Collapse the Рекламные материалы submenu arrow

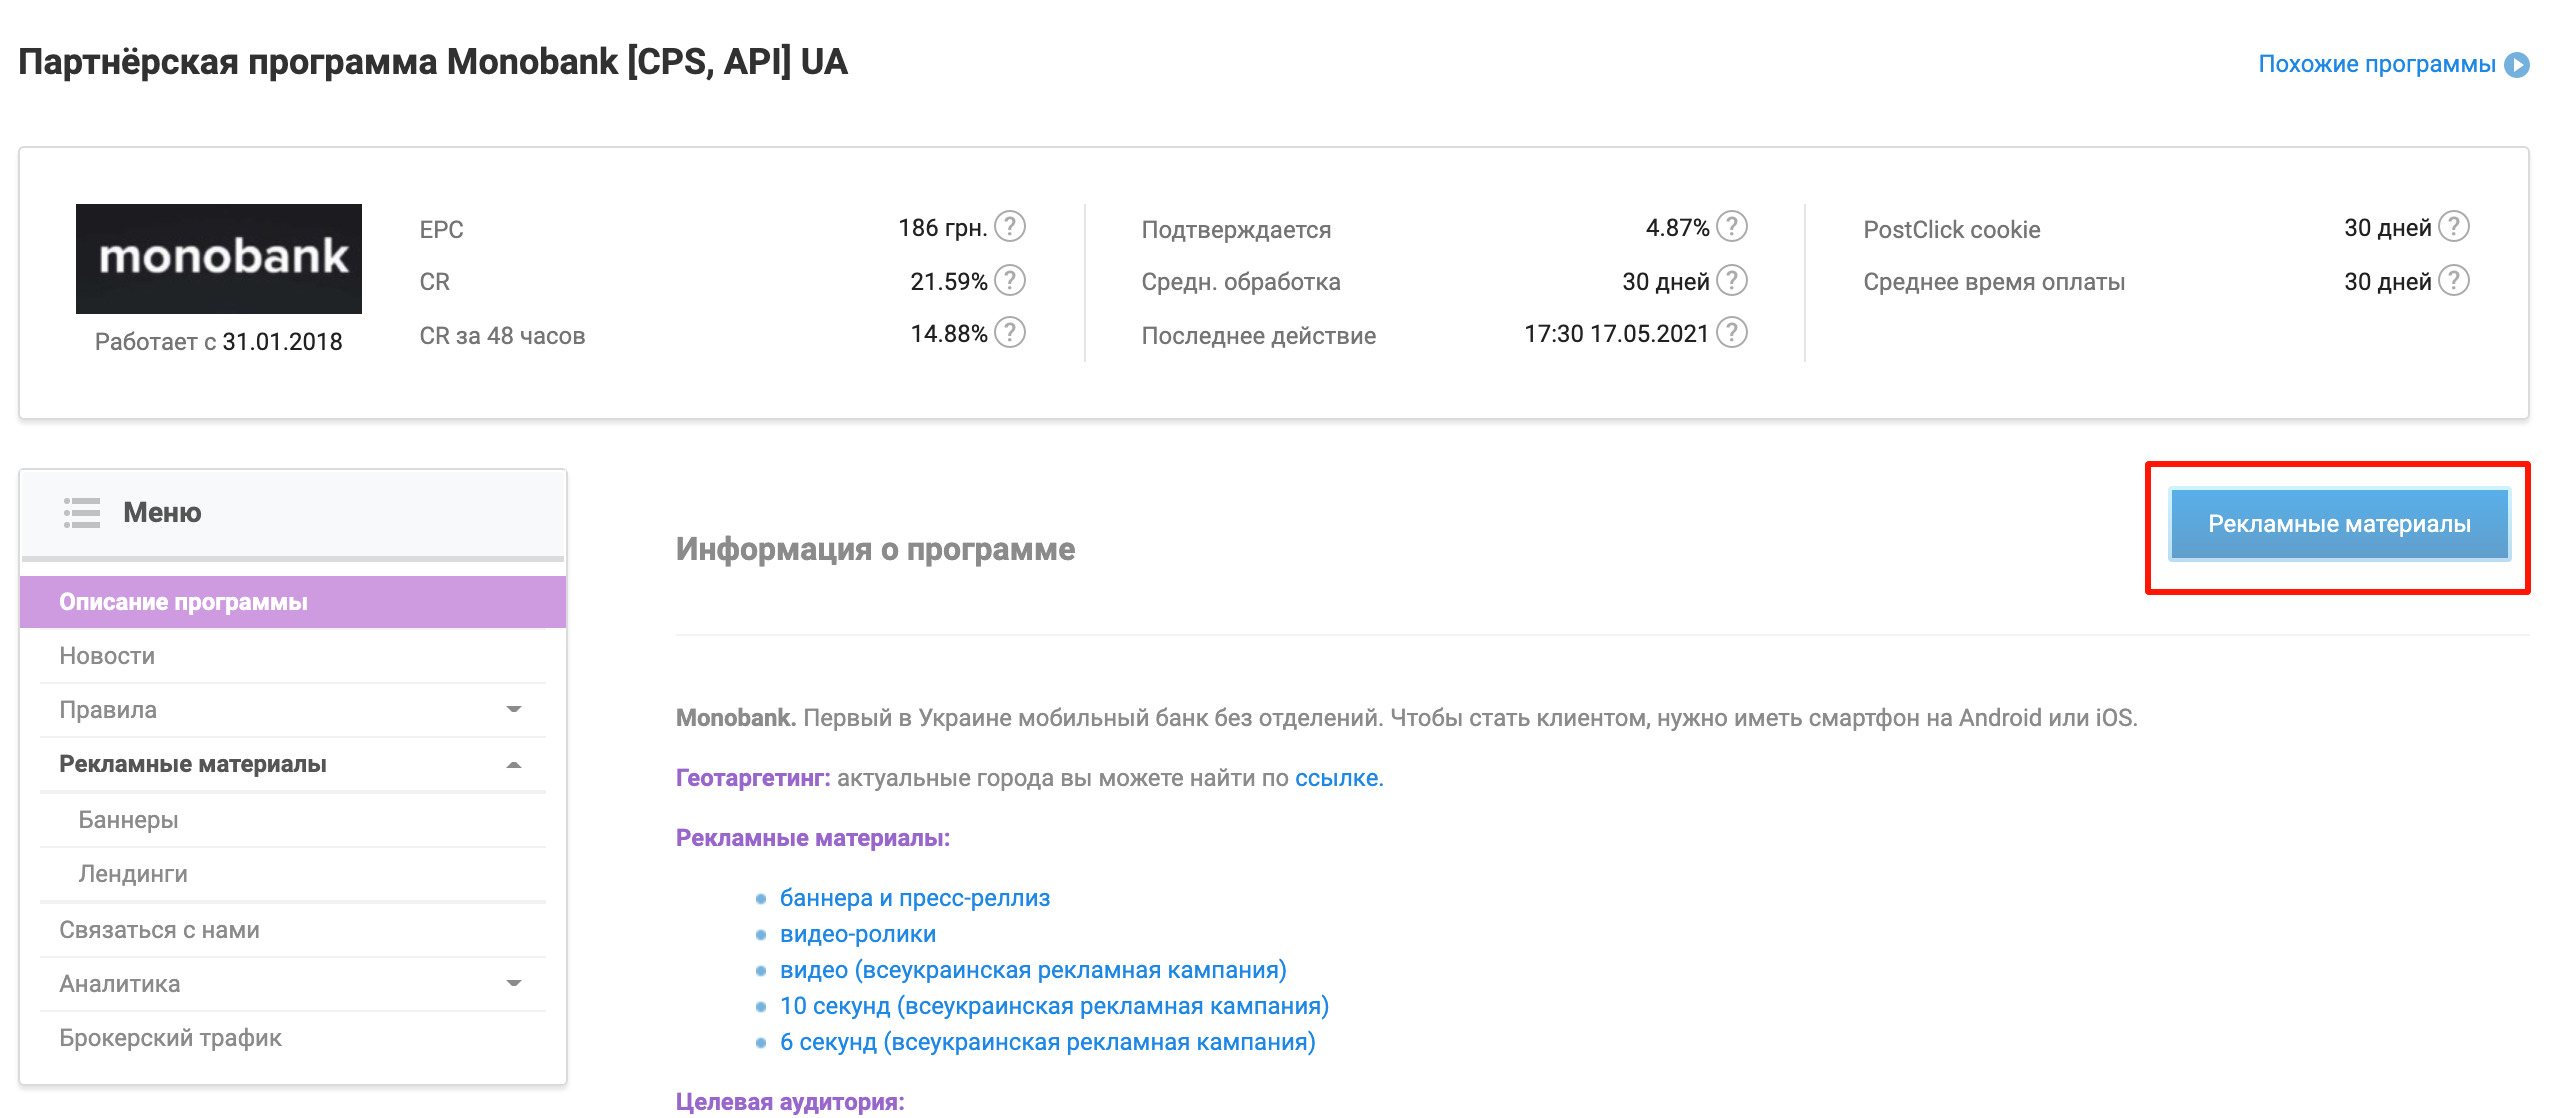pos(514,764)
